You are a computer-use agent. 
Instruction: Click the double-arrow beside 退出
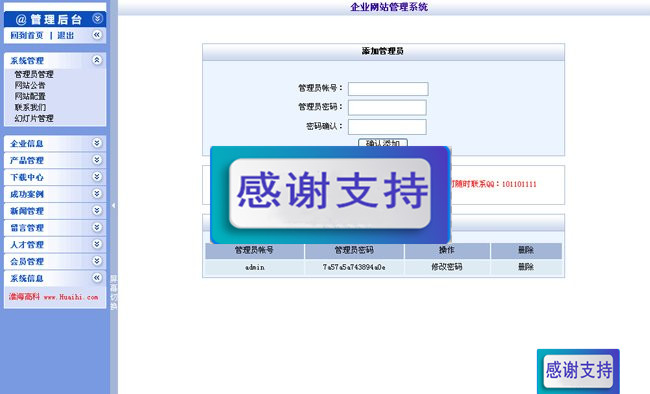(97, 35)
